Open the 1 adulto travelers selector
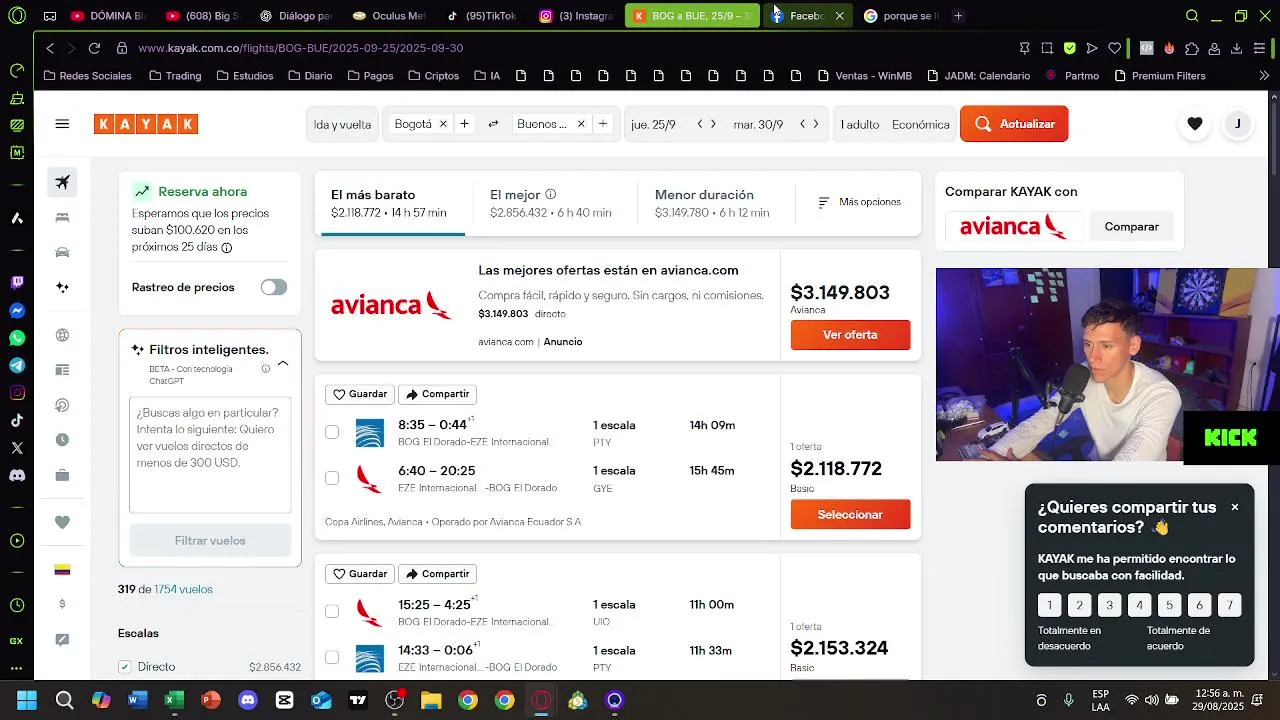The height and width of the screenshot is (720, 1280). click(860, 124)
